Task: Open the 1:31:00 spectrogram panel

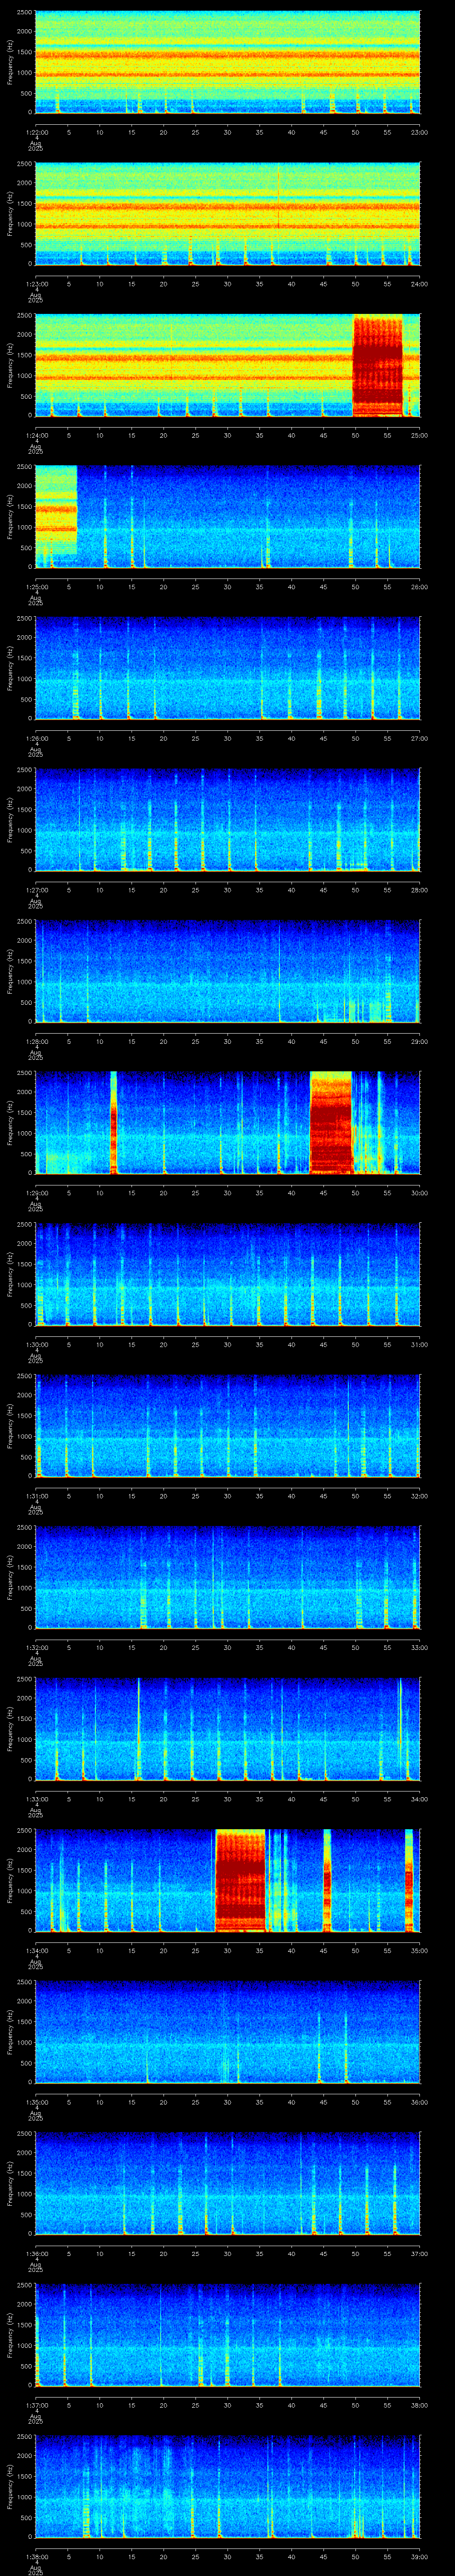Action: click(227, 1425)
